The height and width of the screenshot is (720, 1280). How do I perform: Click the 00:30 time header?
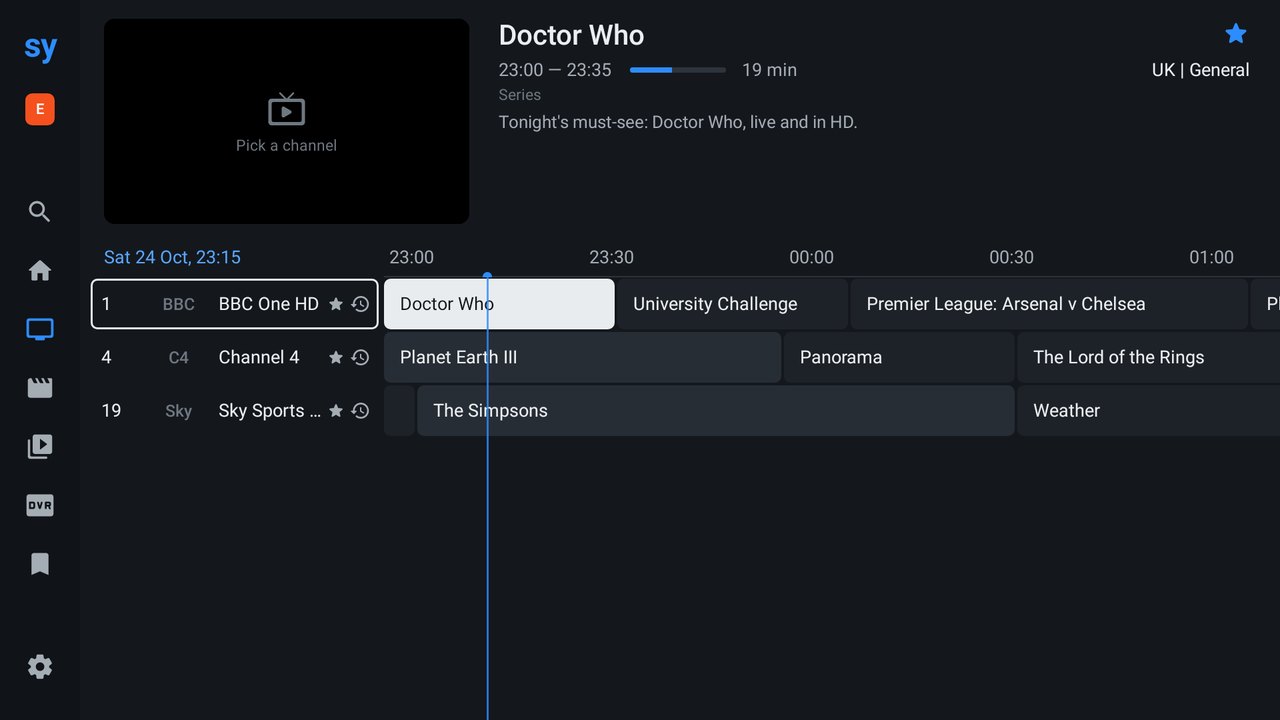point(1011,257)
